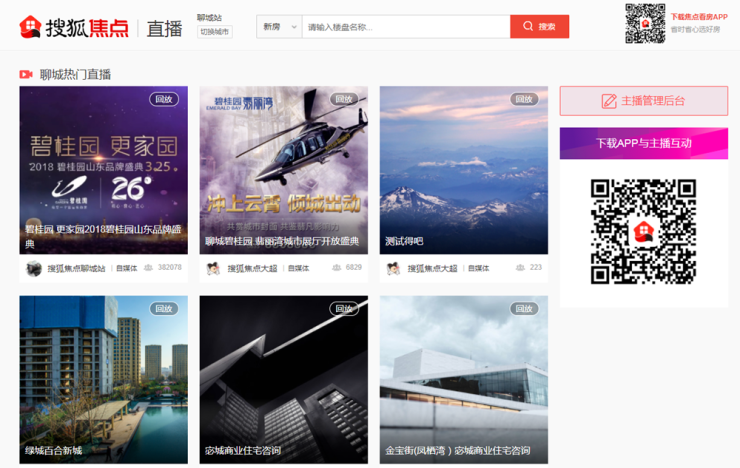
Task: Click the 搜狐焦点大超 avatar under 测试得吧 card
Action: pos(394,268)
